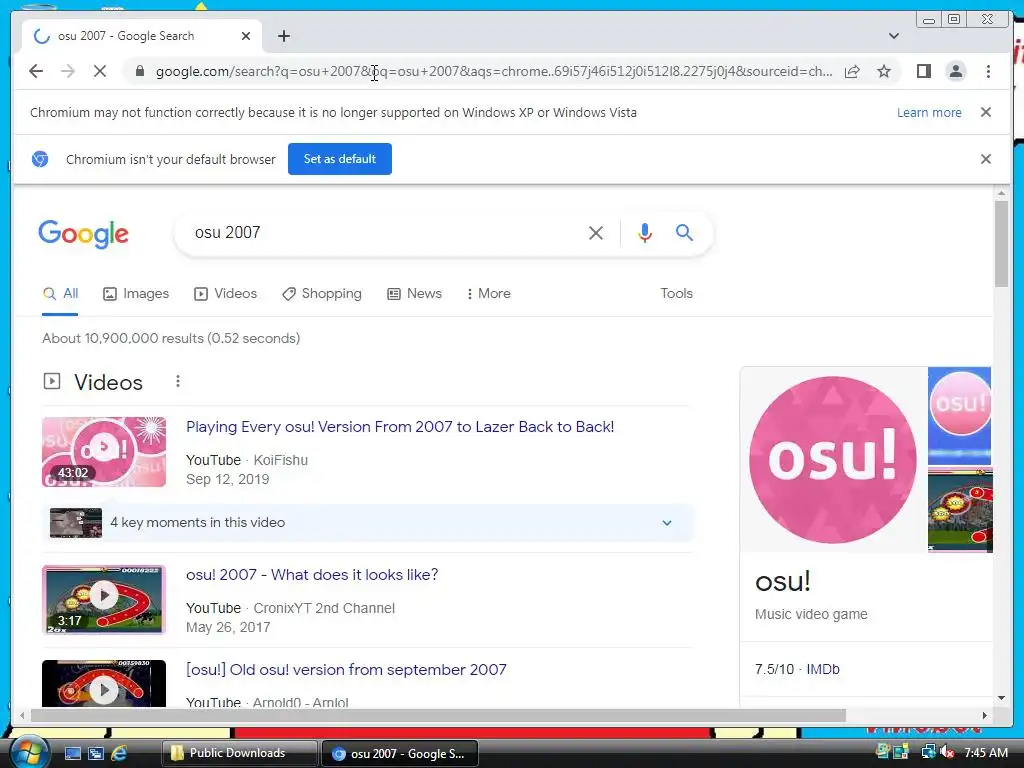Click the muted volume tray icon

(946, 752)
